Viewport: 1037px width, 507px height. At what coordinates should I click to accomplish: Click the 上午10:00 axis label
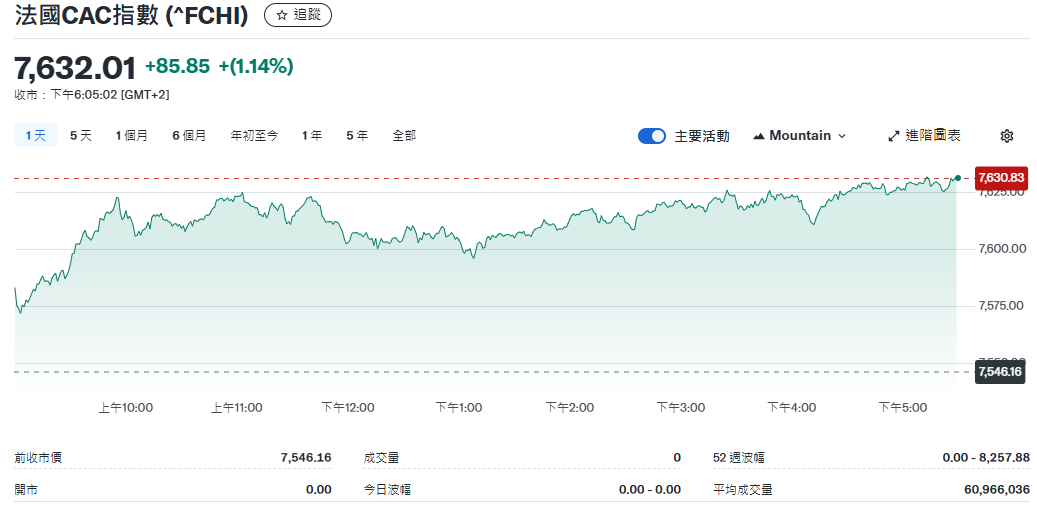click(126, 408)
